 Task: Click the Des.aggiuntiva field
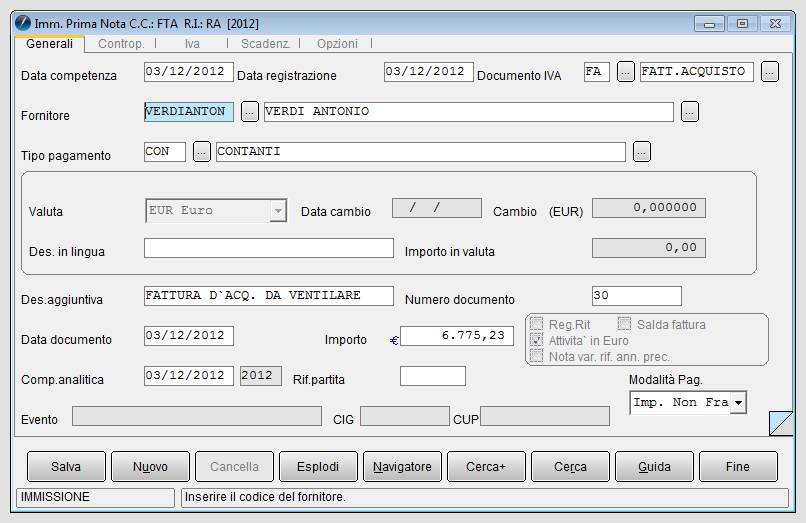[x=269, y=296]
